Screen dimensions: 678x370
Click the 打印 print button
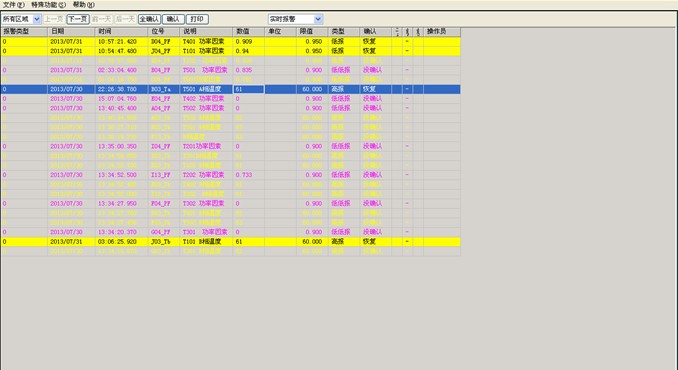pos(197,19)
